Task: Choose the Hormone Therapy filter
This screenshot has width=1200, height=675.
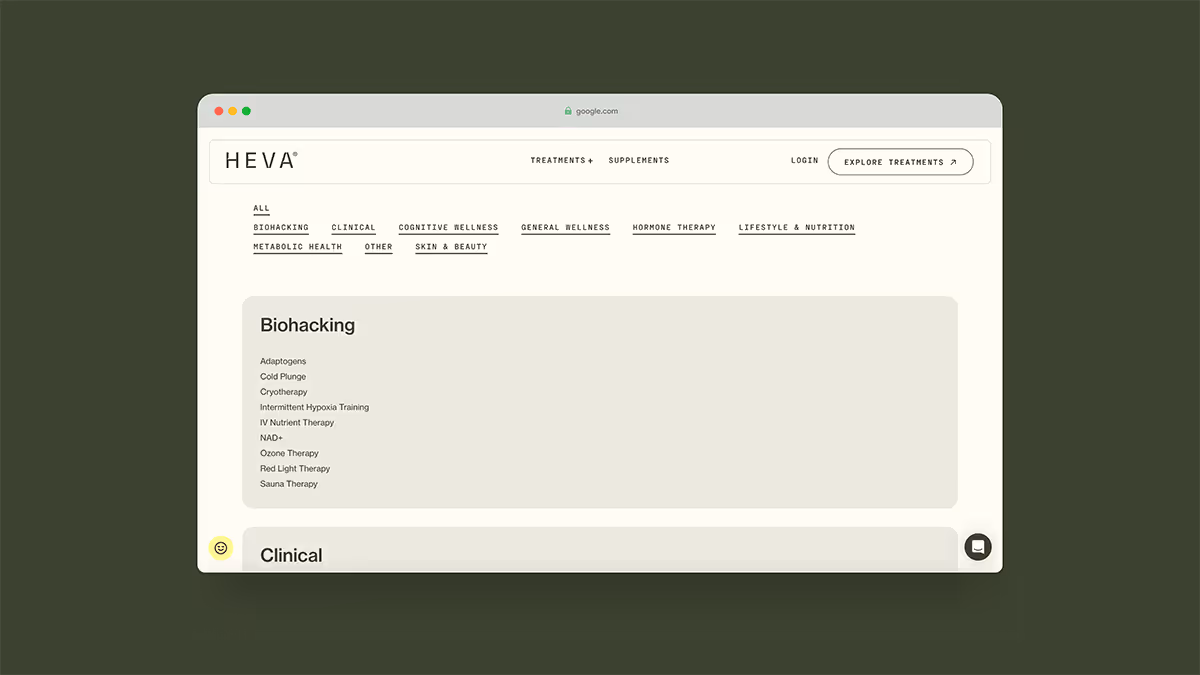Action: click(674, 228)
